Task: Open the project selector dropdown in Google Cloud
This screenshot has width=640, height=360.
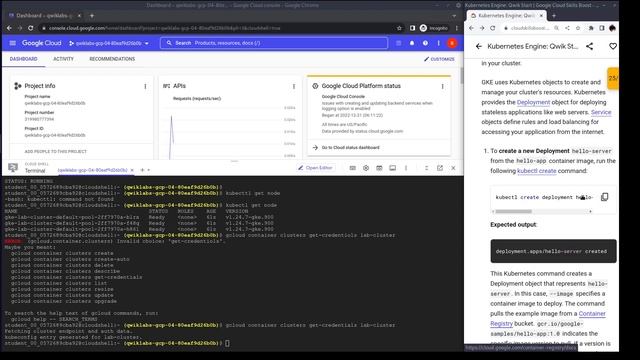Action: click(109, 43)
